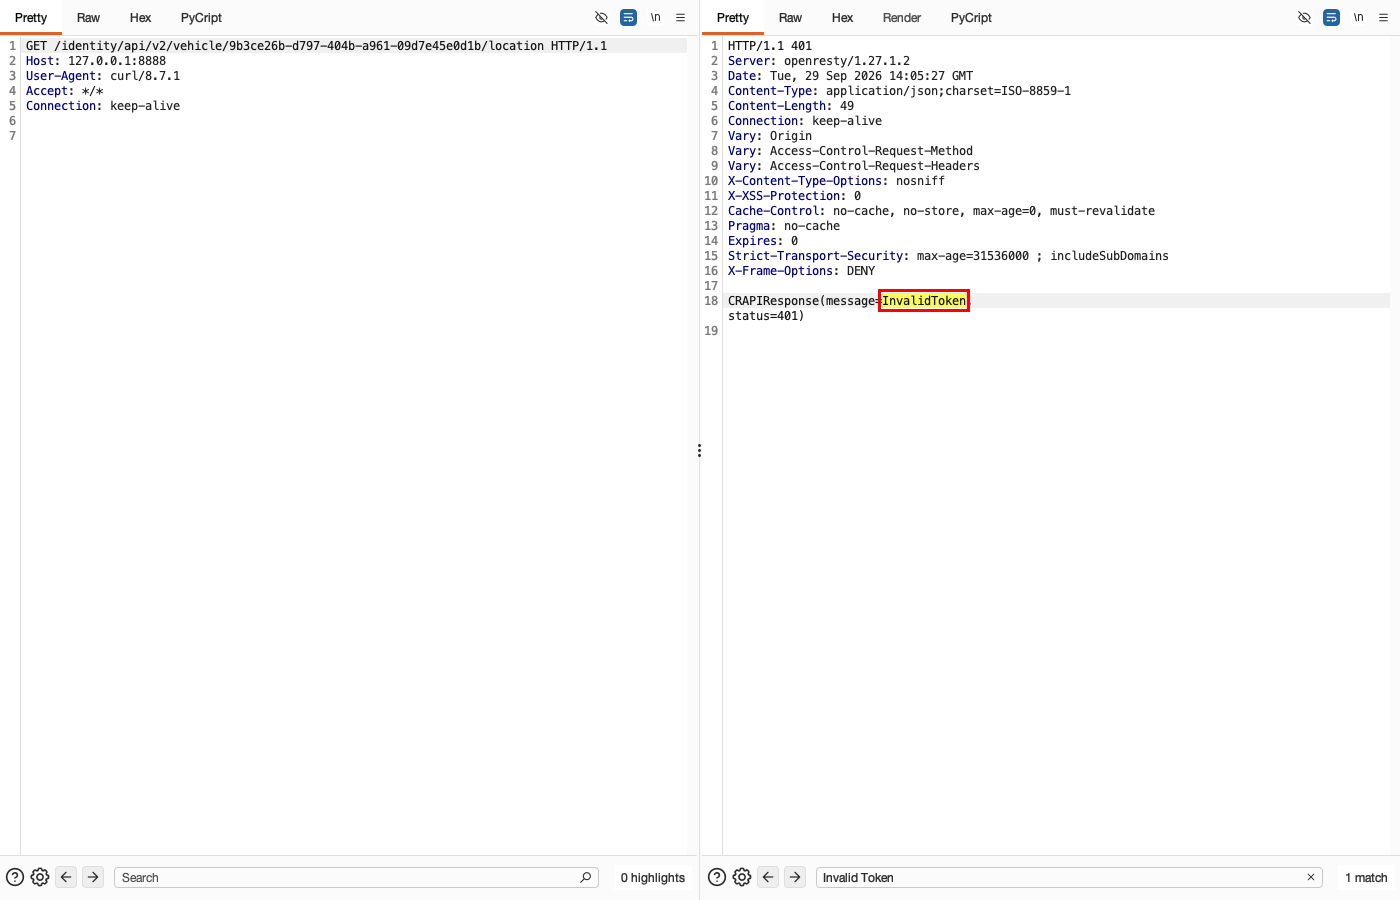Focus the request Search input field
Viewport: 1400px width, 900px height.
[x=356, y=877]
